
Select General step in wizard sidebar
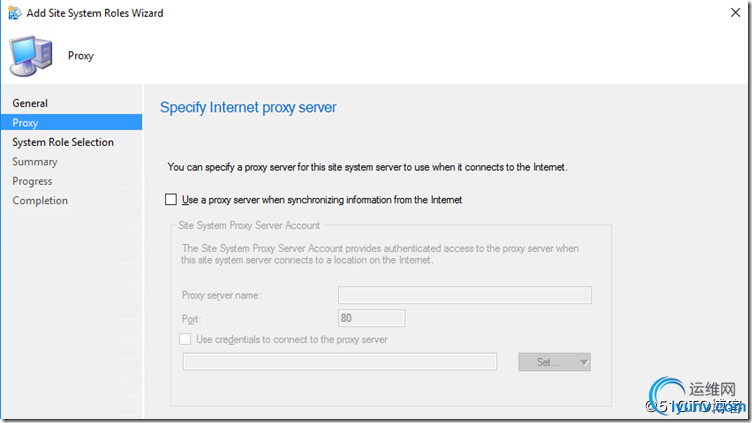click(x=30, y=103)
